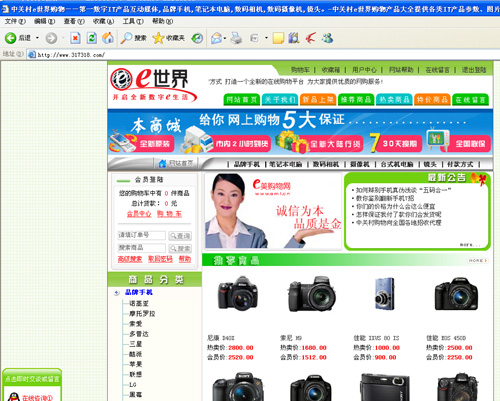Click the 搜索商品 search input field
This screenshot has width=500, height=401.
click(x=141, y=248)
